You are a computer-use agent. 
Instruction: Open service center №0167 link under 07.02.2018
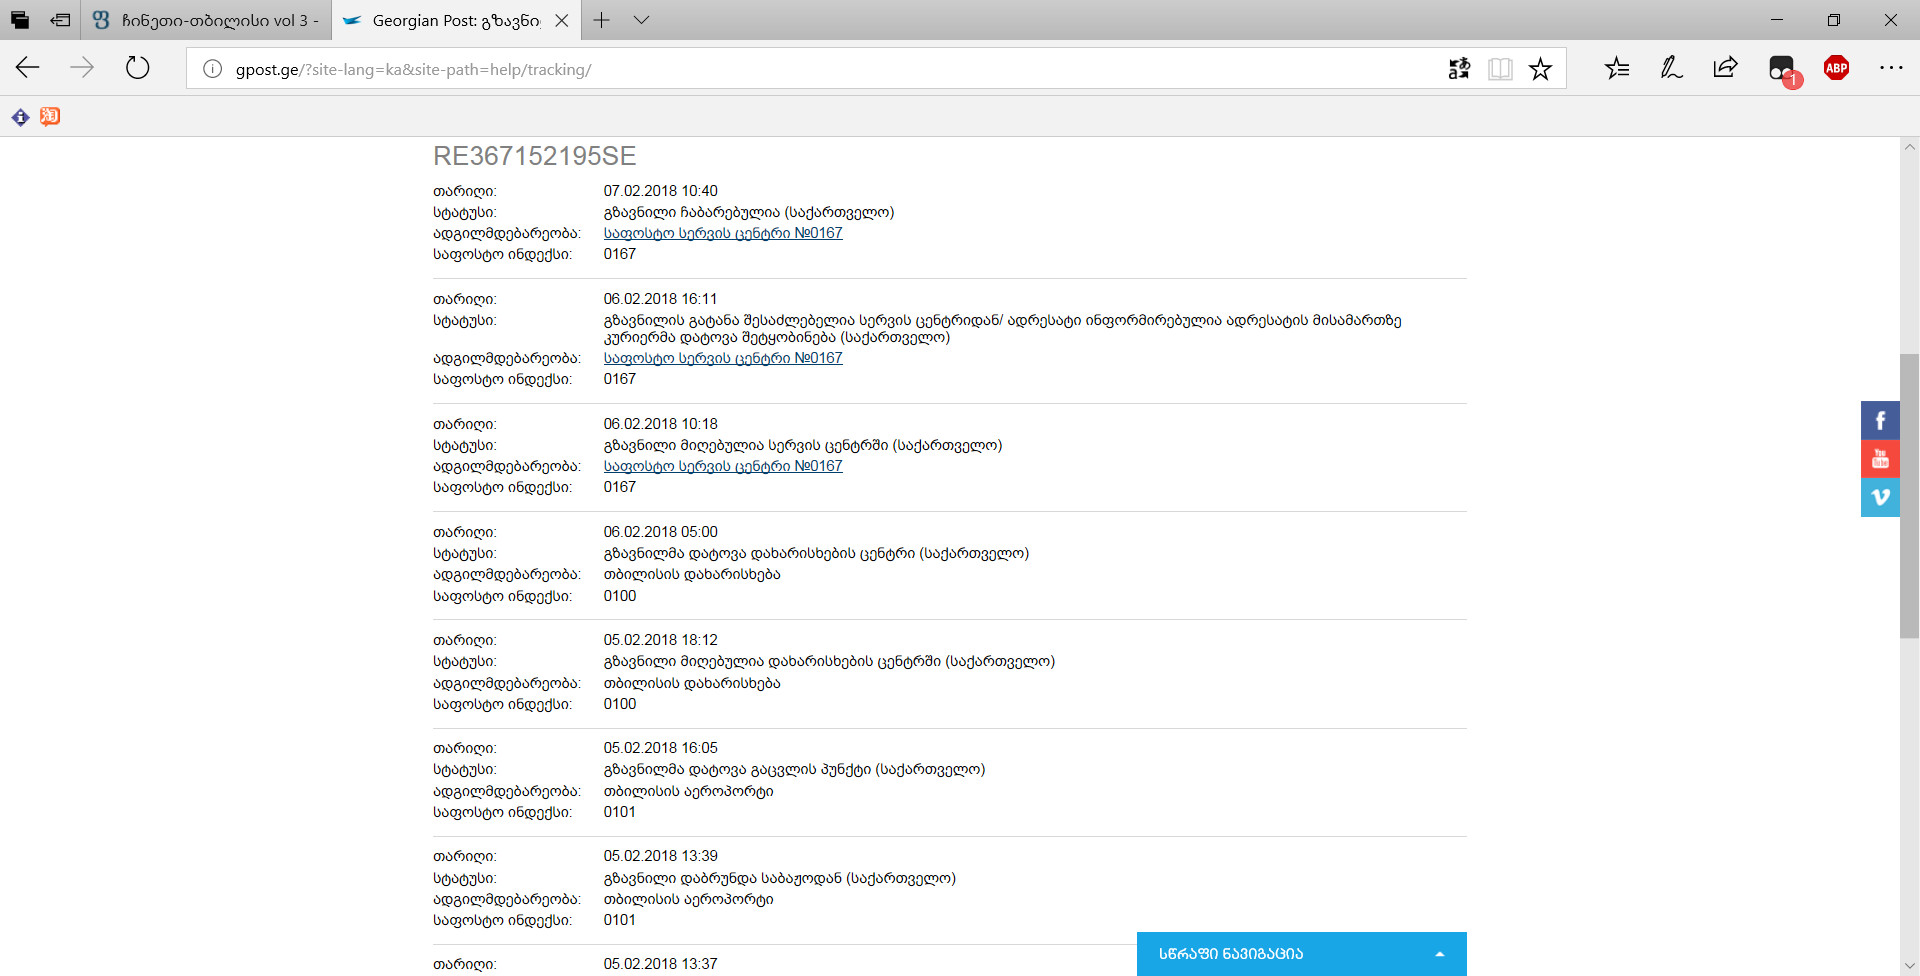click(x=723, y=233)
